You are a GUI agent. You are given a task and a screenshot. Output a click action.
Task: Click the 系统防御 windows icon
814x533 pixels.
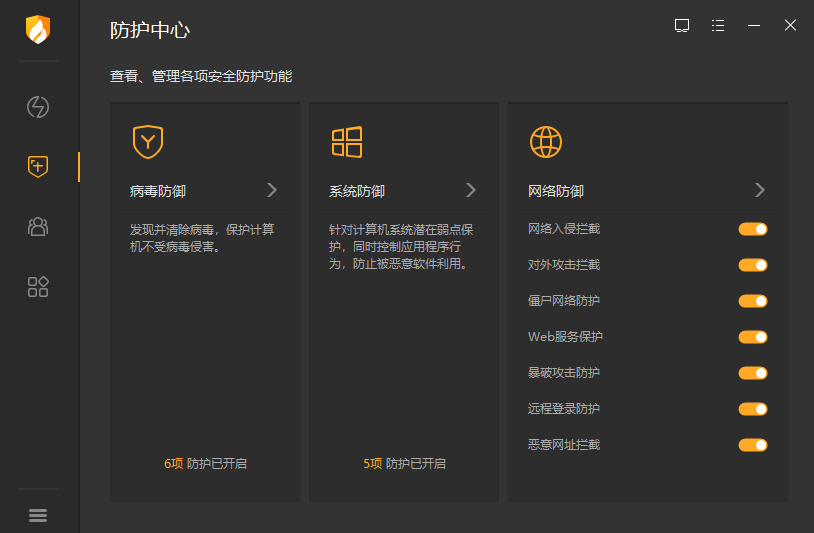(x=346, y=142)
